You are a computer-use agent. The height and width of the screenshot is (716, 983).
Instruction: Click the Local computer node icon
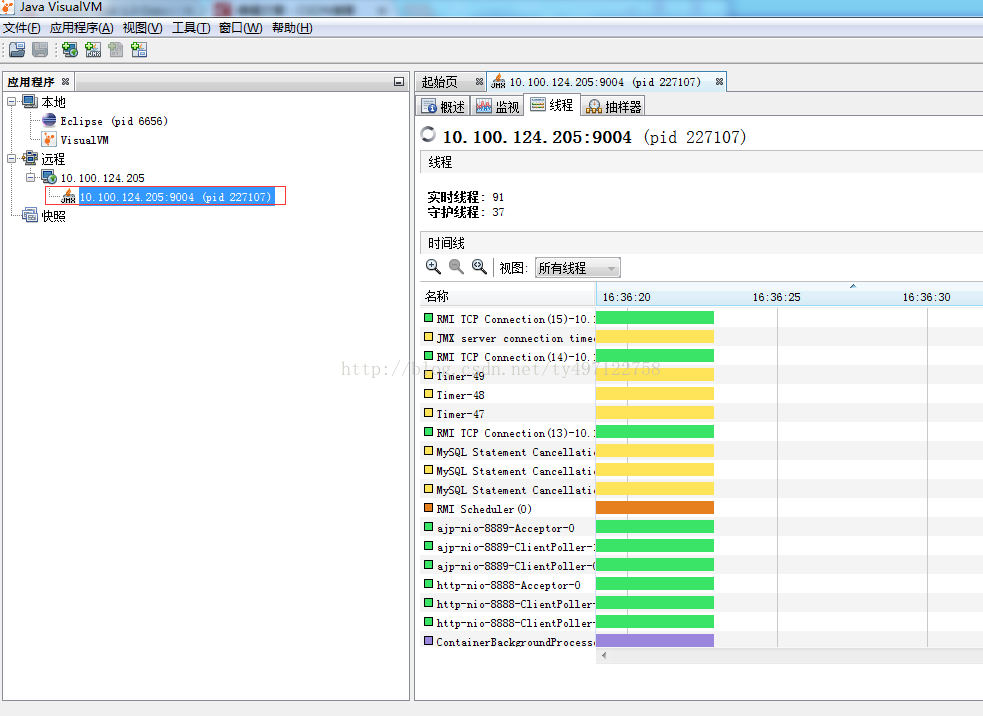(30, 102)
